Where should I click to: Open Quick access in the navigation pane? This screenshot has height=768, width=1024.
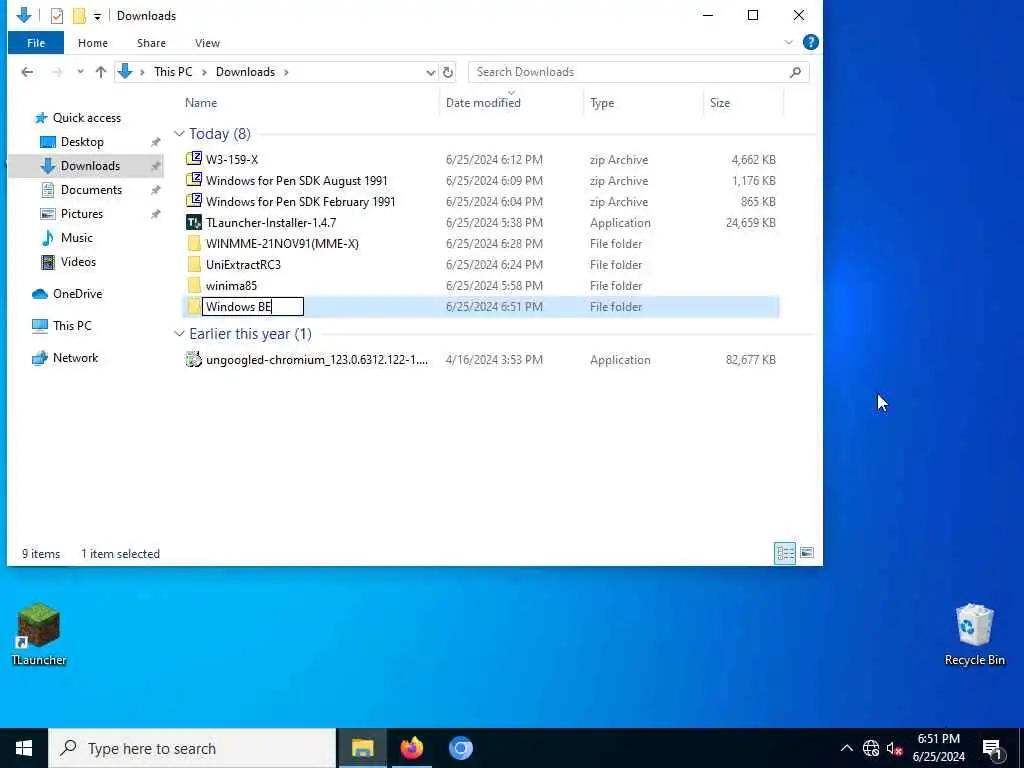87,118
